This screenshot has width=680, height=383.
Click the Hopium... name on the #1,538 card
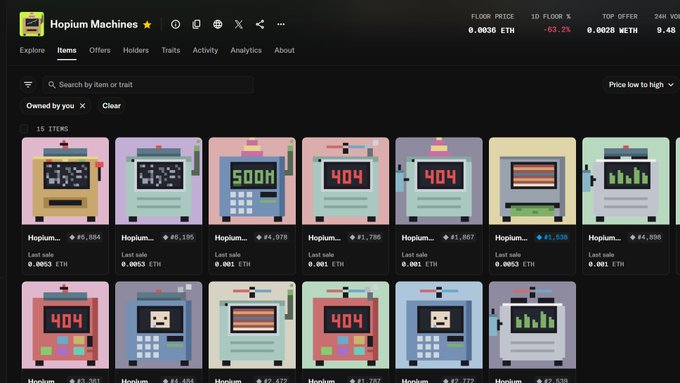pos(511,238)
